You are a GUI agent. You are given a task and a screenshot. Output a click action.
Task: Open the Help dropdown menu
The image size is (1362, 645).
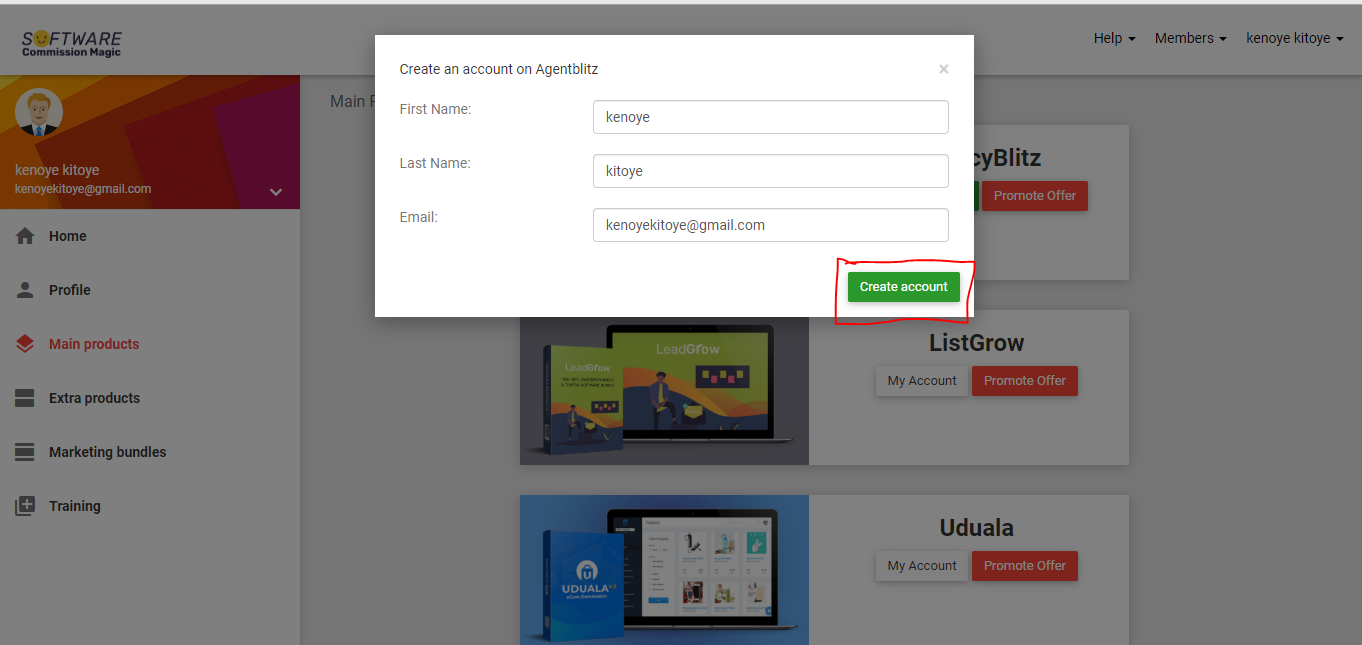pos(1114,38)
